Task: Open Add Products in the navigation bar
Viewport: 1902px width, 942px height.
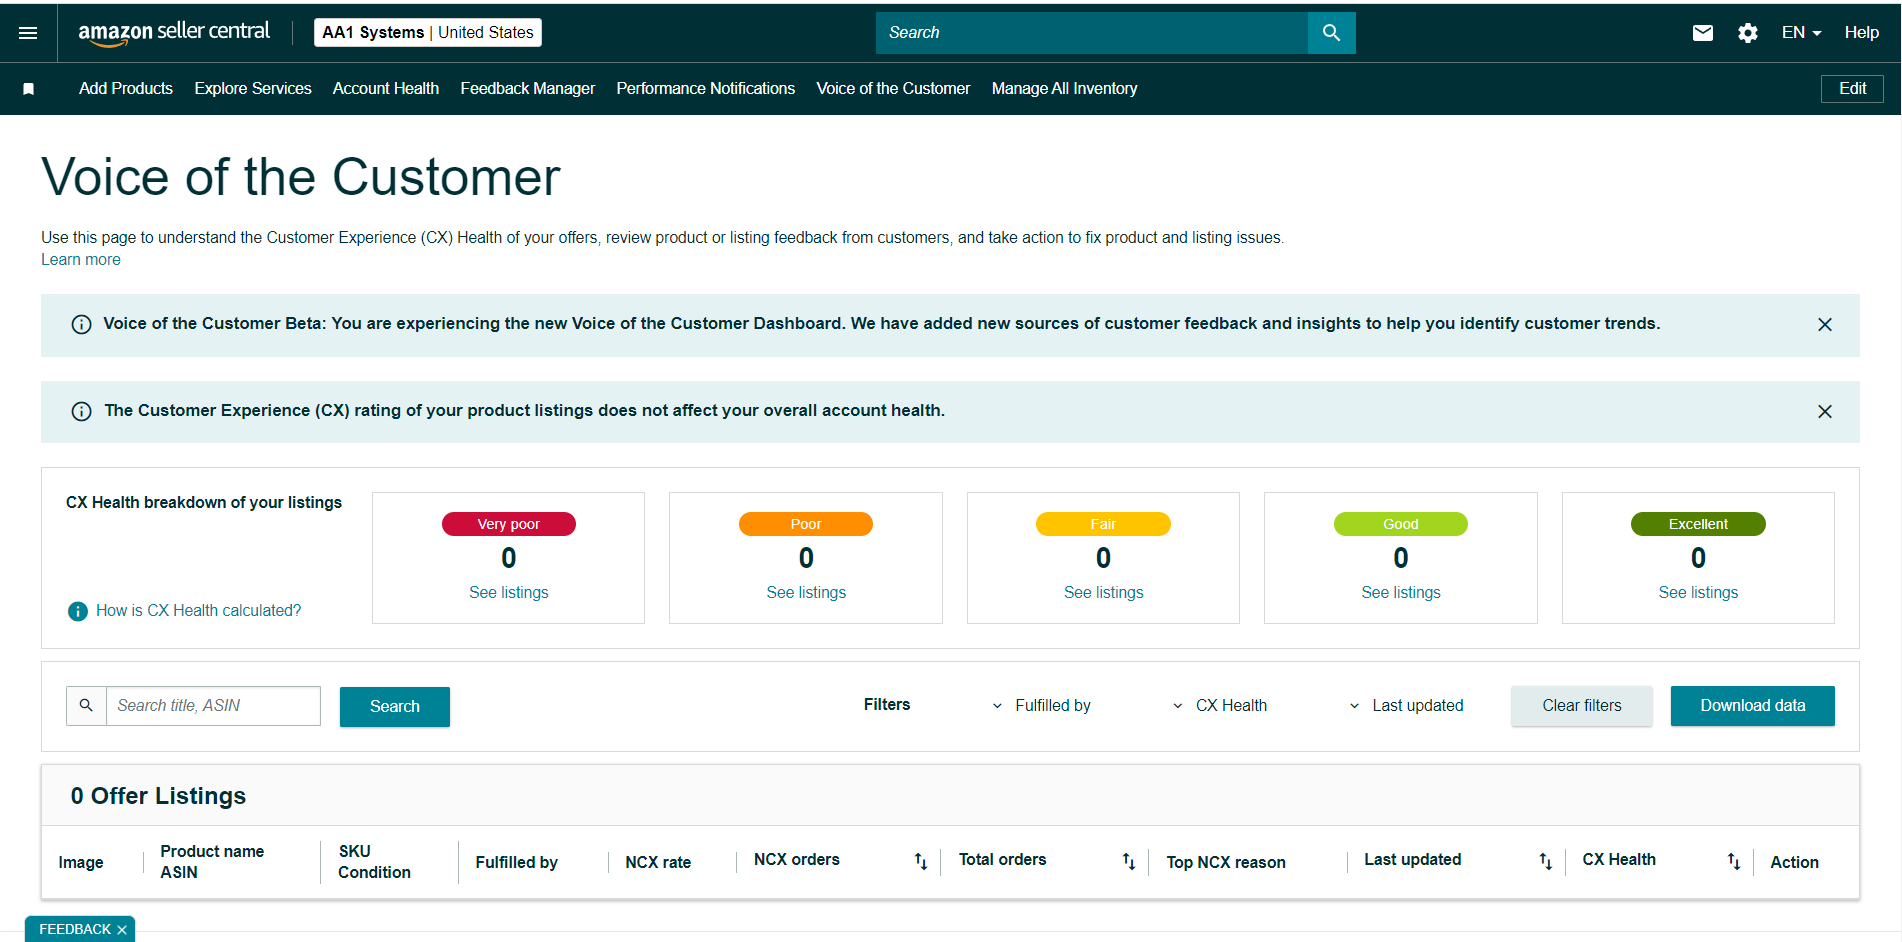Action: click(126, 89)
